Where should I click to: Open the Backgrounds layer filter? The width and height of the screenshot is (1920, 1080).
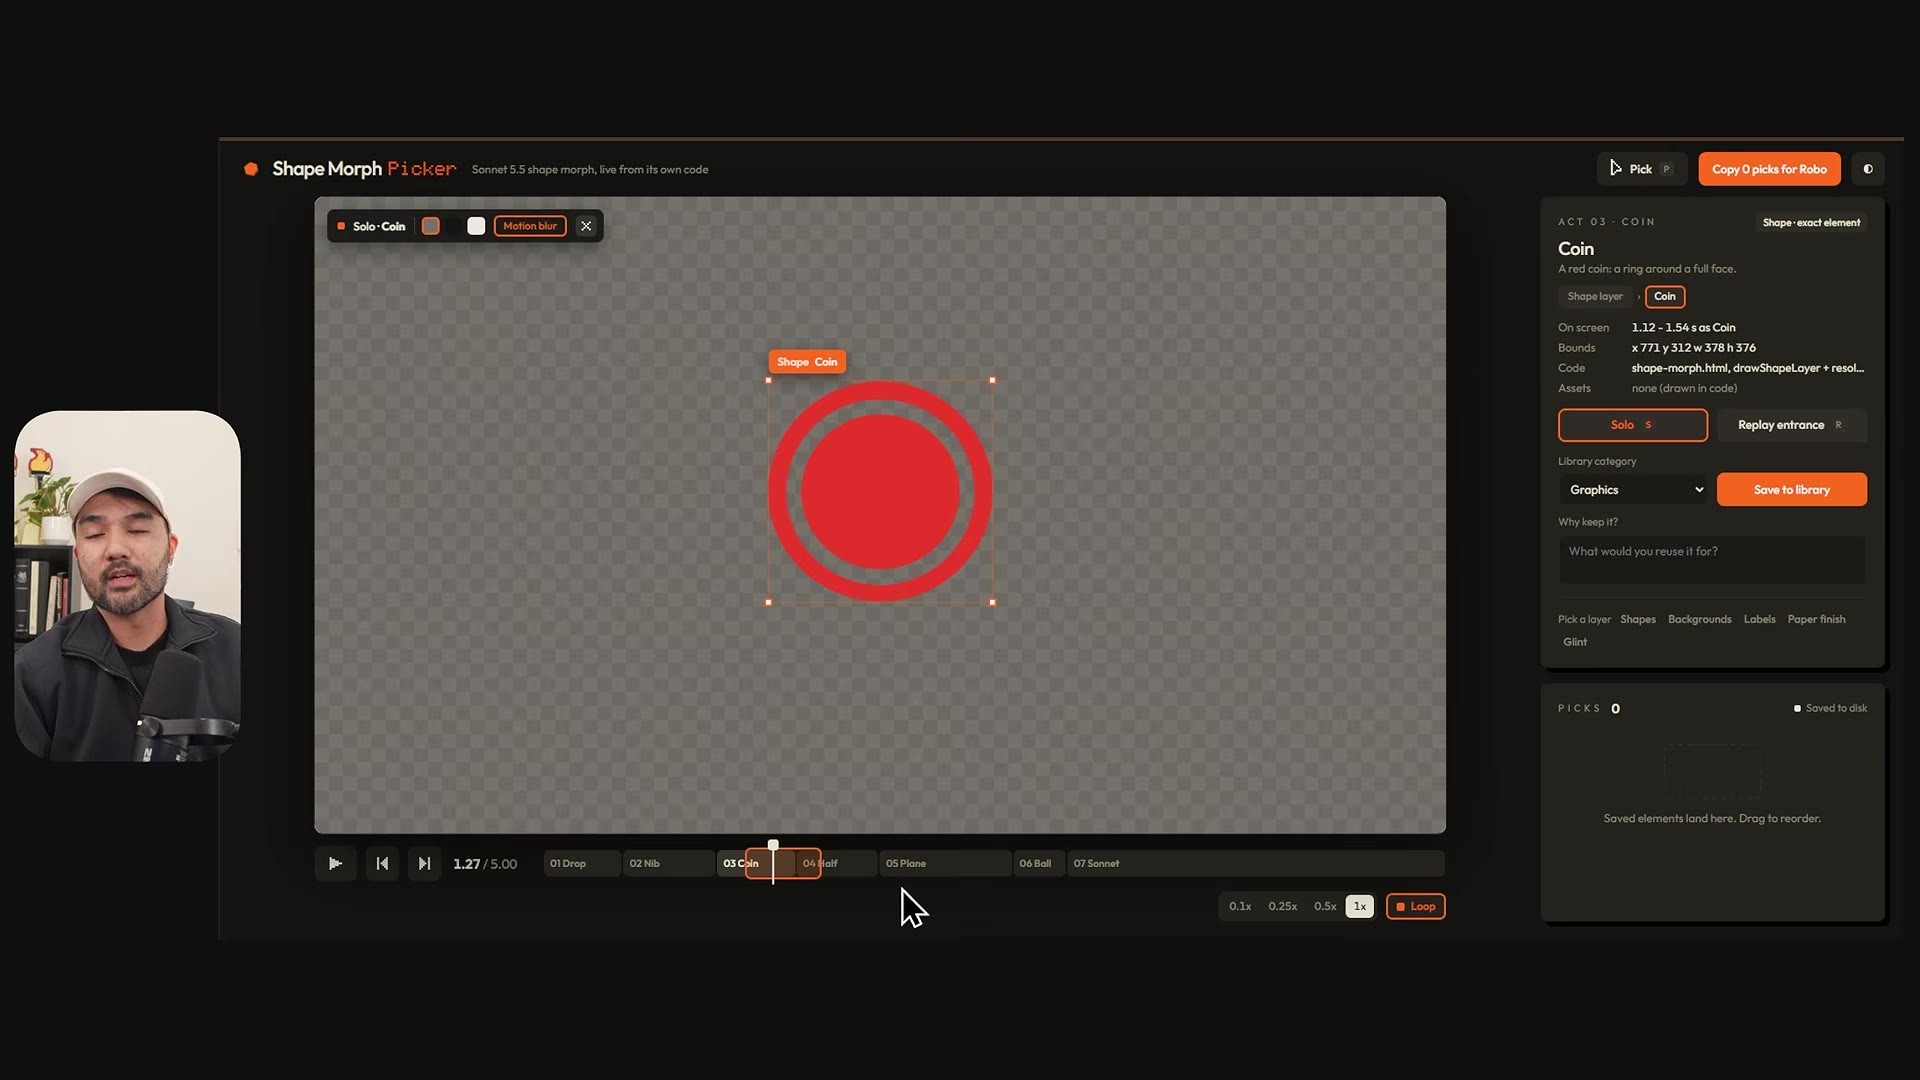pos(1699,619)
